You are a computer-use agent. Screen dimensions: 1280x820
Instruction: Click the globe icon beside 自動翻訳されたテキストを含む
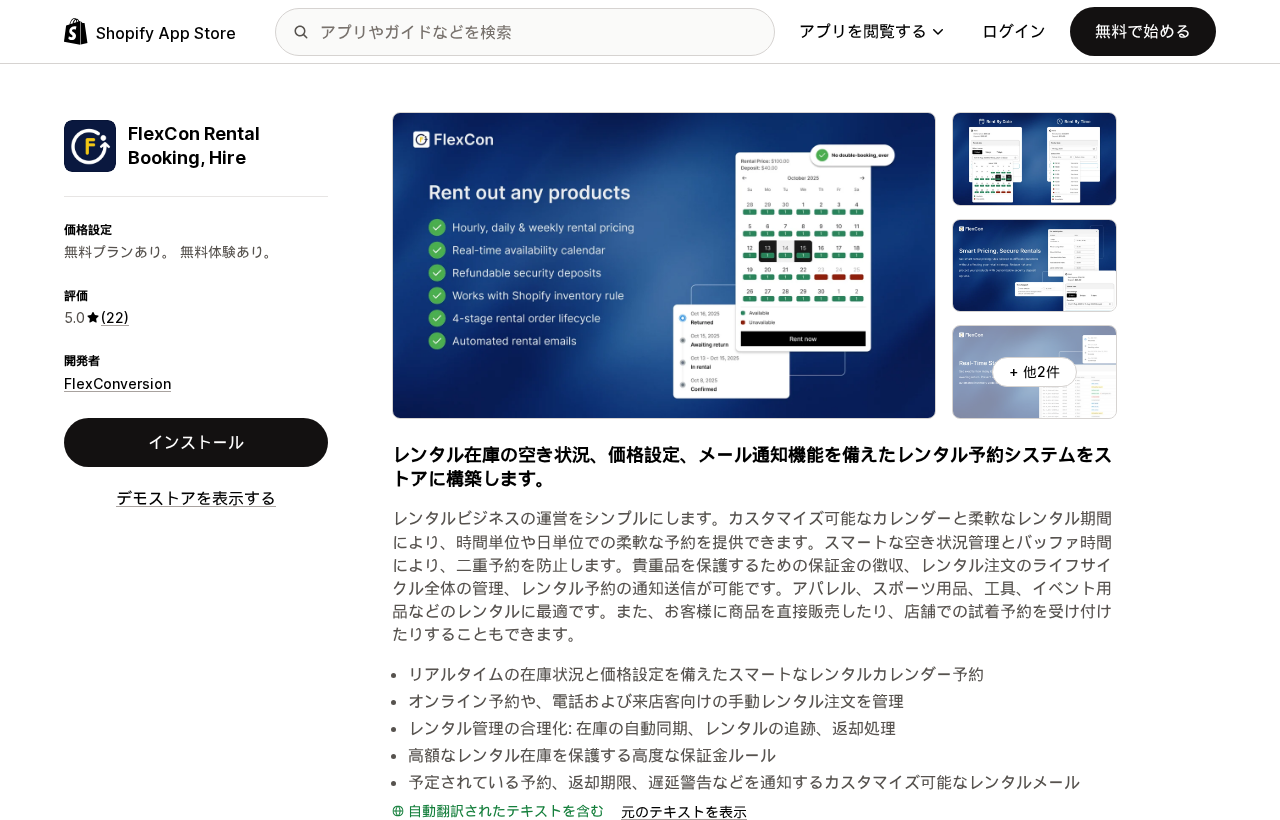point(398,811)
